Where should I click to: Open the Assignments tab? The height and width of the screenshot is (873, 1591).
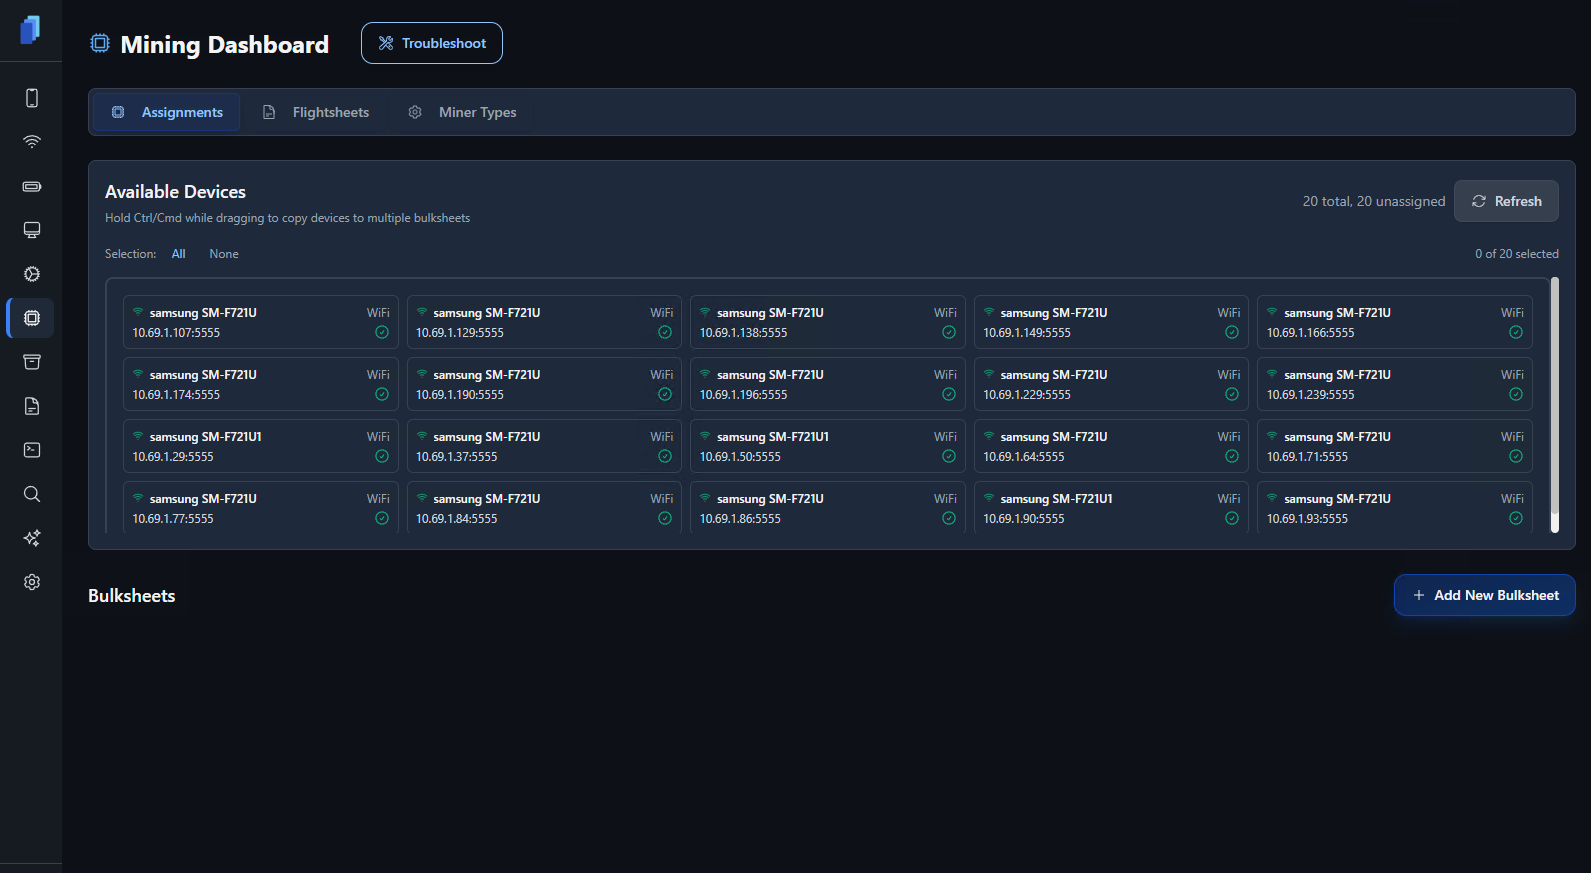pos(167,112)
